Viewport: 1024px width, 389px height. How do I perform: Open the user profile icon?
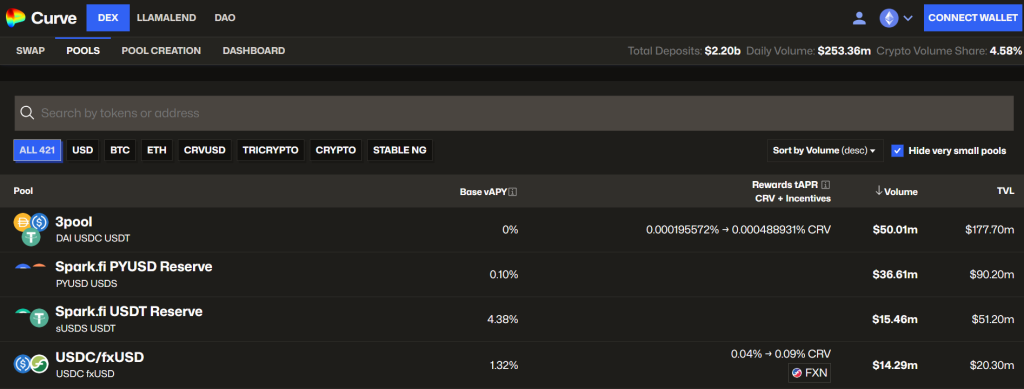click(x=859, y=18)
